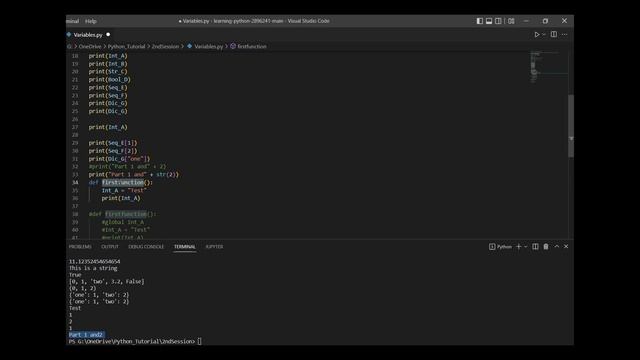Click the list output line in the terminal
This screenshot has width=640, height=360.
[x=107, y=282]
